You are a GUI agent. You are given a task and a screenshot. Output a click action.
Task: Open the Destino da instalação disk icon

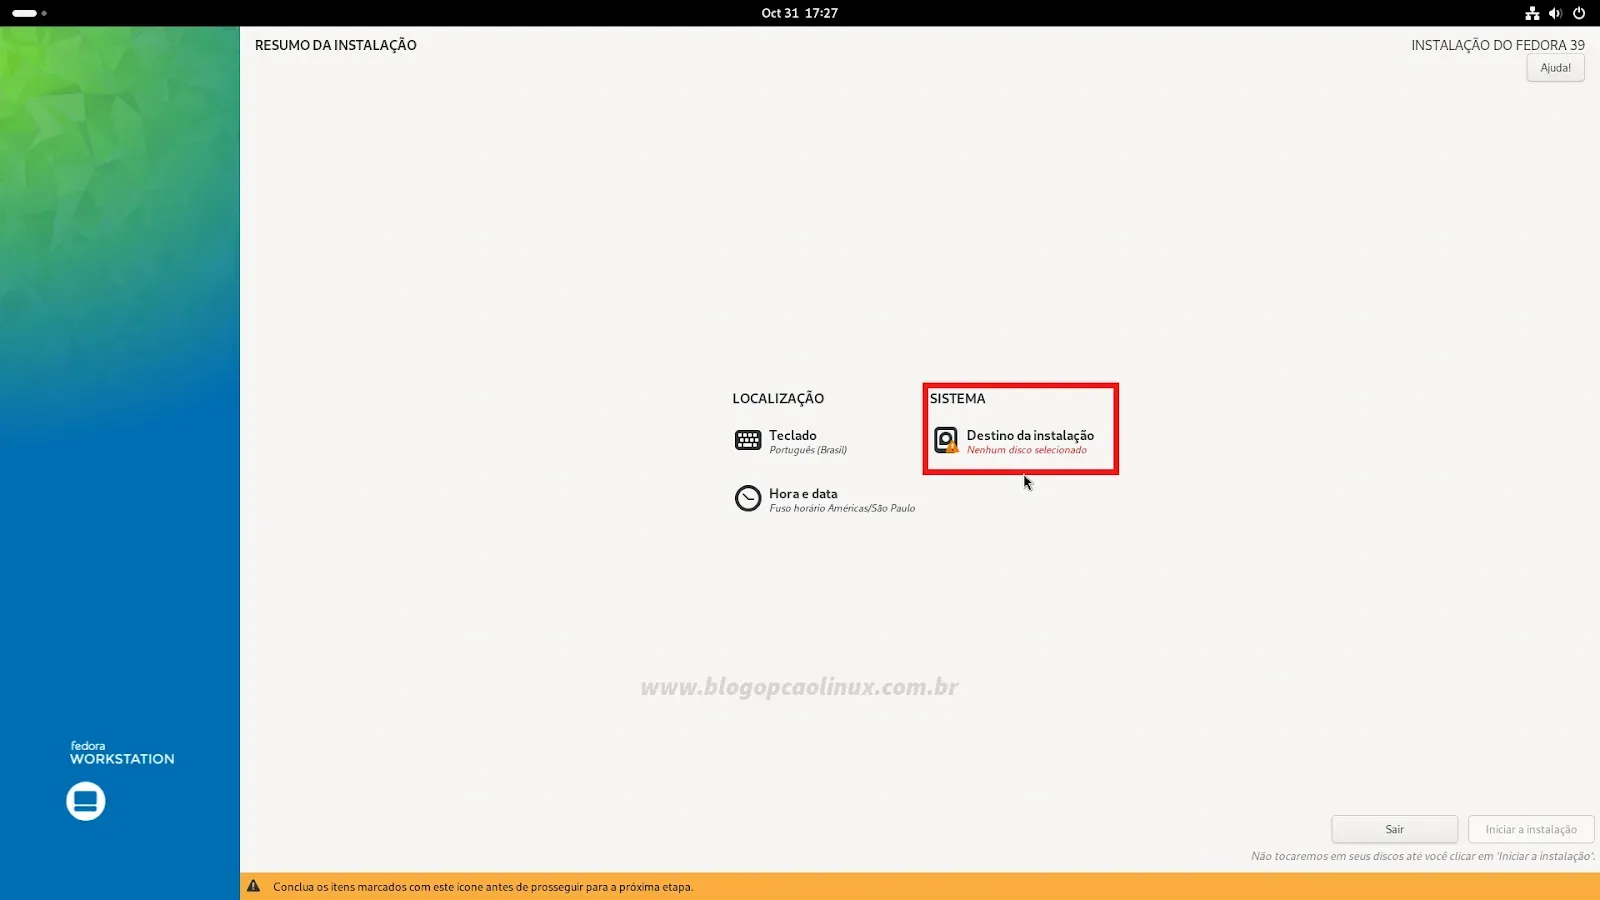click(946, 440)
